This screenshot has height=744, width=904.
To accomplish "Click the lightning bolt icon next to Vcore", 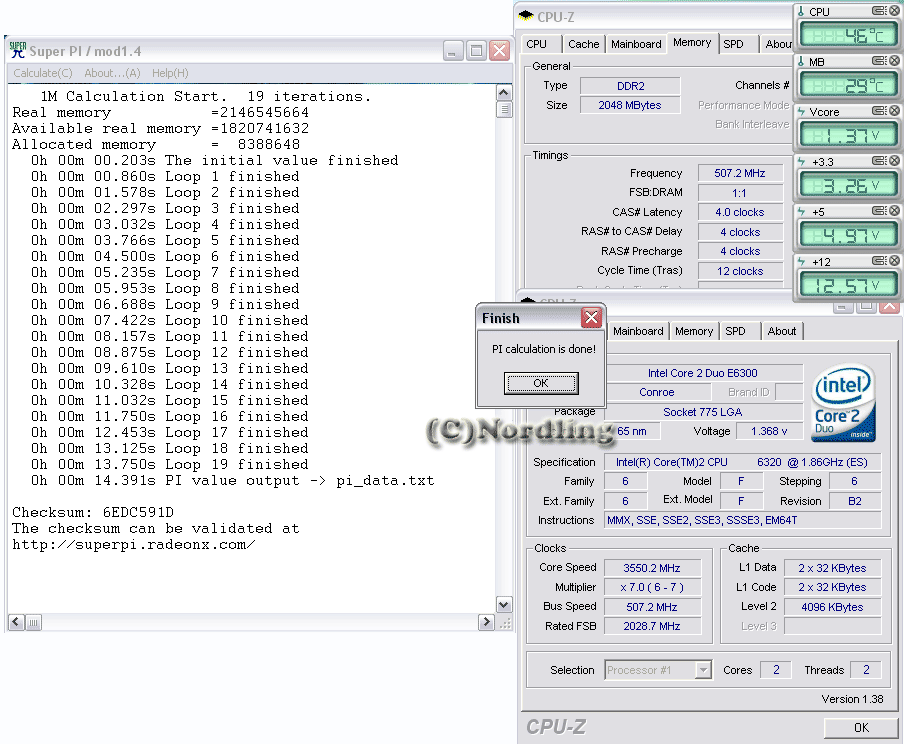I will (x=801, y=111).
